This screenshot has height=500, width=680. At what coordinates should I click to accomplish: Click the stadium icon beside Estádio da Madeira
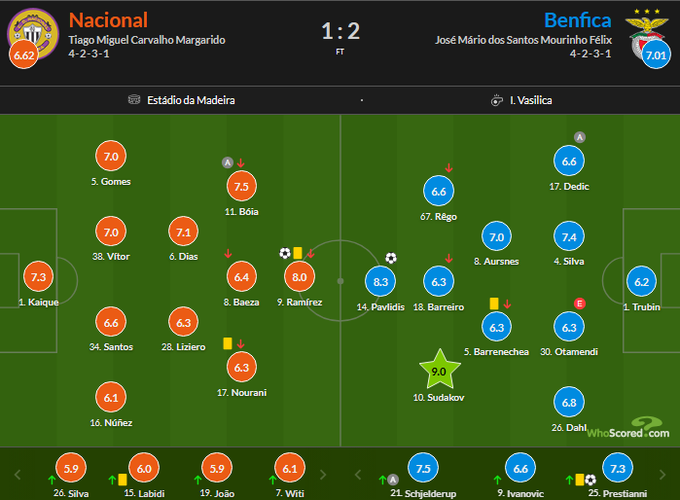pyautogui.click(x=134, y=100)
